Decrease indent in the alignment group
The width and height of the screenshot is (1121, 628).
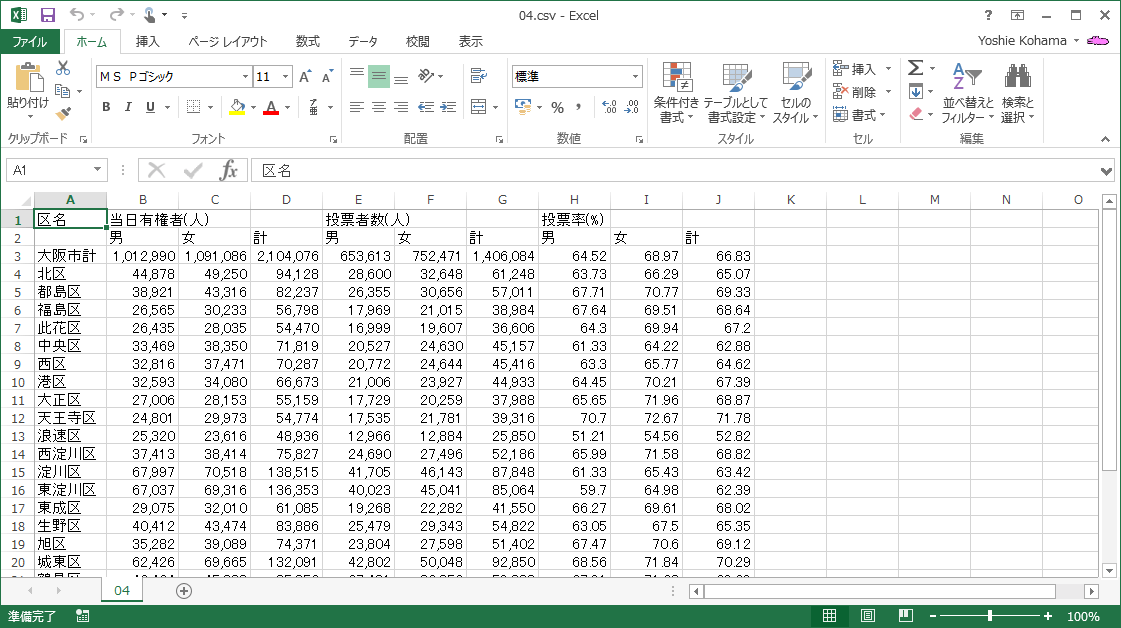pyautogui.click(x=426, y=107)
